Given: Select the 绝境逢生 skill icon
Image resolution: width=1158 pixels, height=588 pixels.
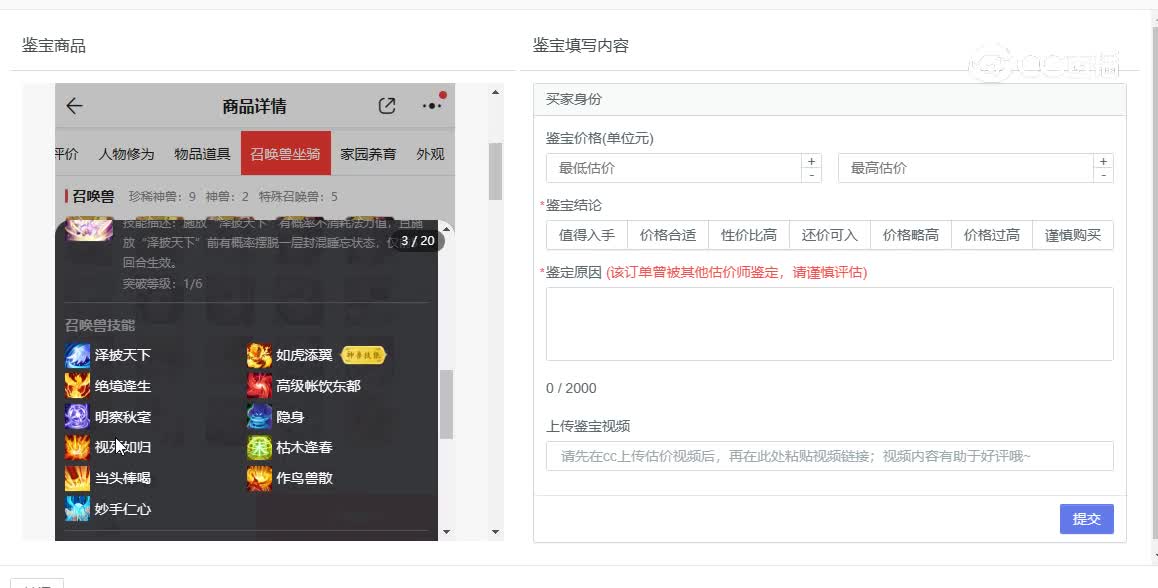Looking at the screenshot, I should point(78,386).
